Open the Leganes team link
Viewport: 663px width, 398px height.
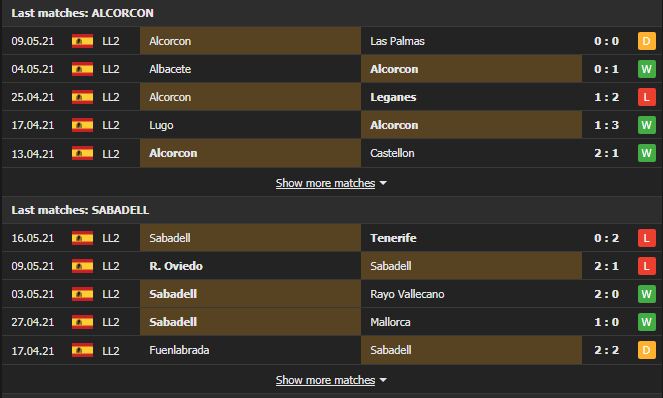[x=393, y=97]
